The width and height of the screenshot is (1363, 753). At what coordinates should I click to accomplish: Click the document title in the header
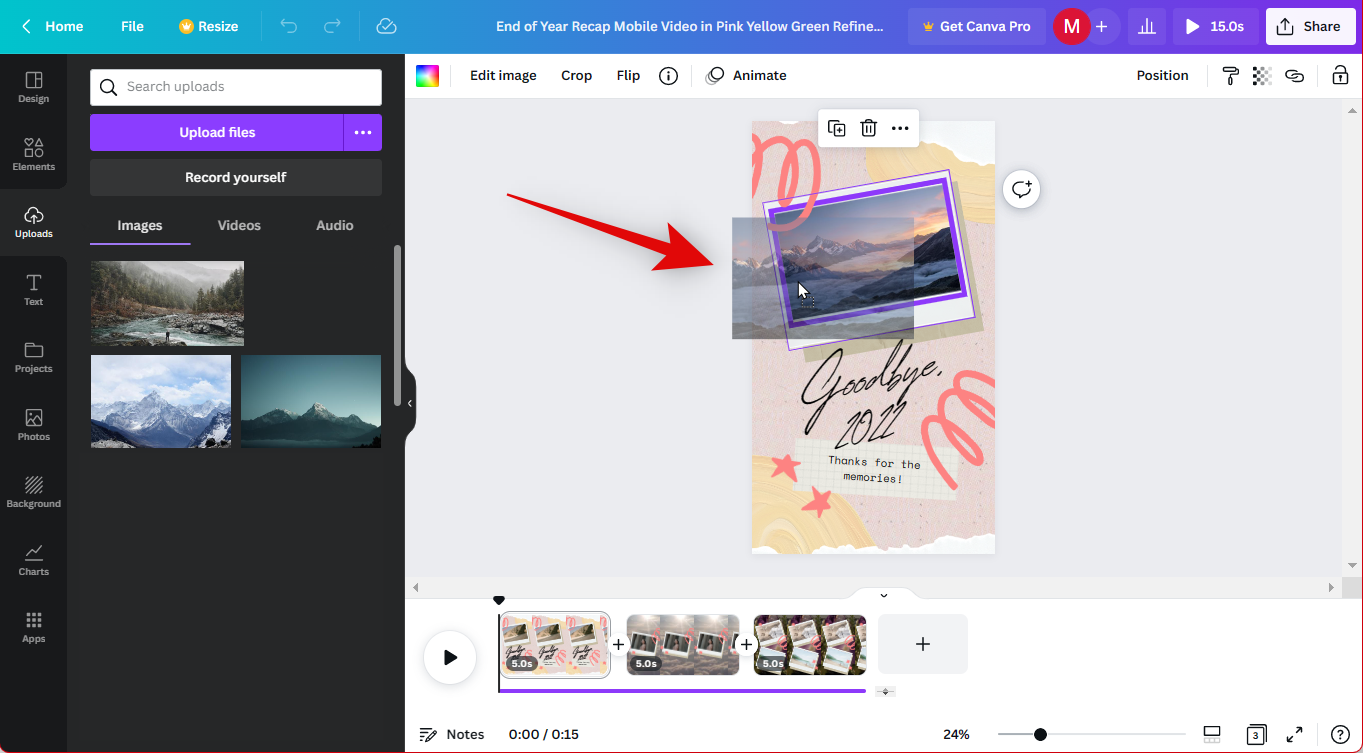pyautogui.click(x=690, y=27)
